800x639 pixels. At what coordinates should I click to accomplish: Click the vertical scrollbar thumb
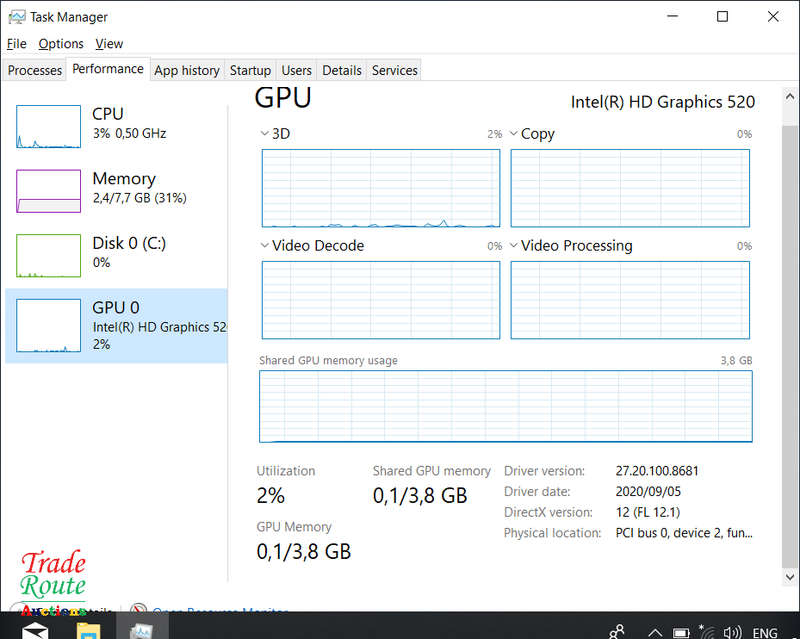tap(790, 345)
